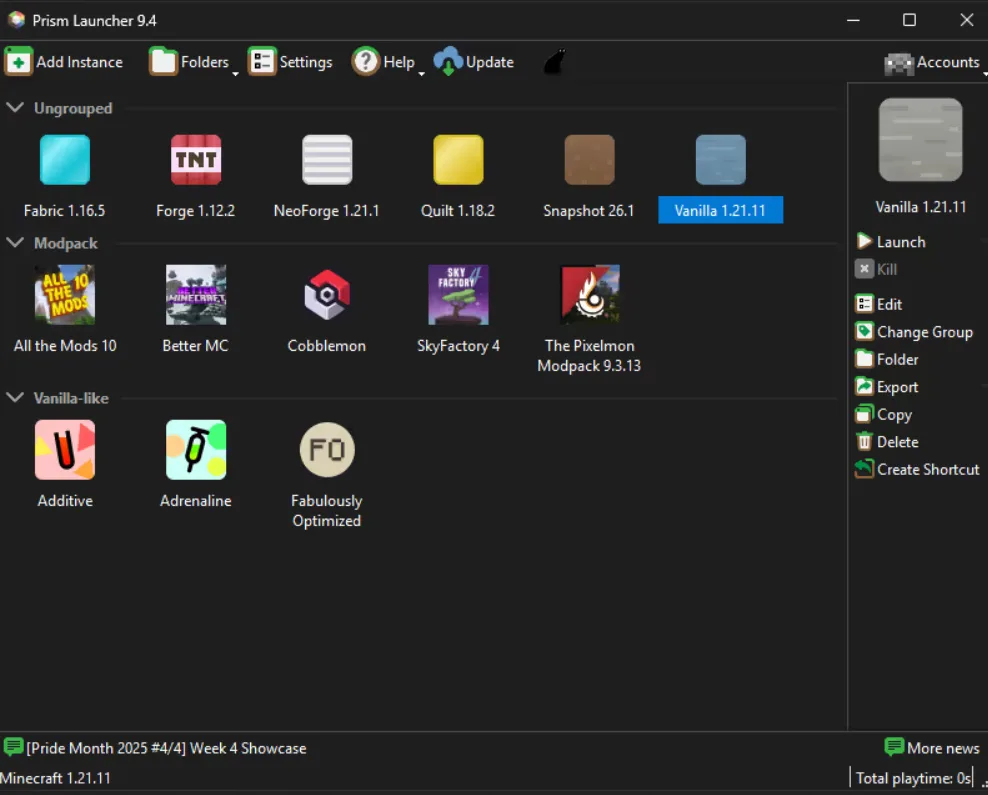
Task: Select the Quilt 1.18.2 gold block icon
Action: coord(458,159)
